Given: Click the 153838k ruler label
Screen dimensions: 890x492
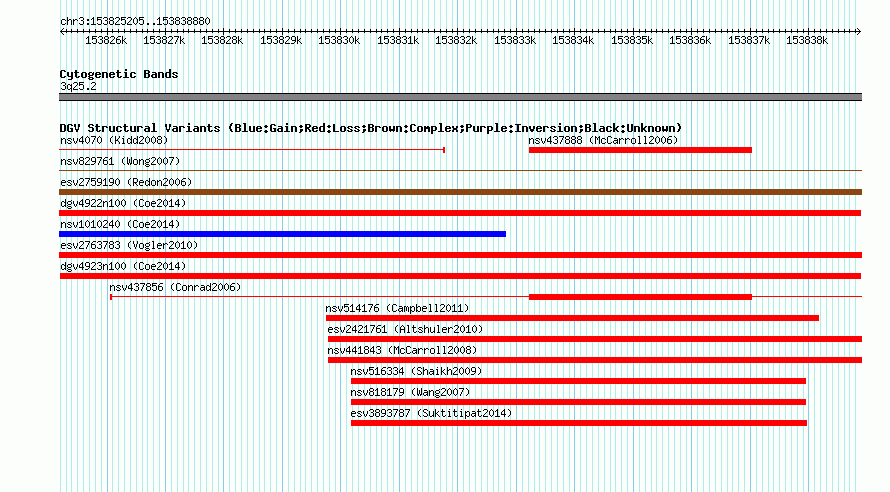Looking at the screenshot, I should tap(807, 40).
